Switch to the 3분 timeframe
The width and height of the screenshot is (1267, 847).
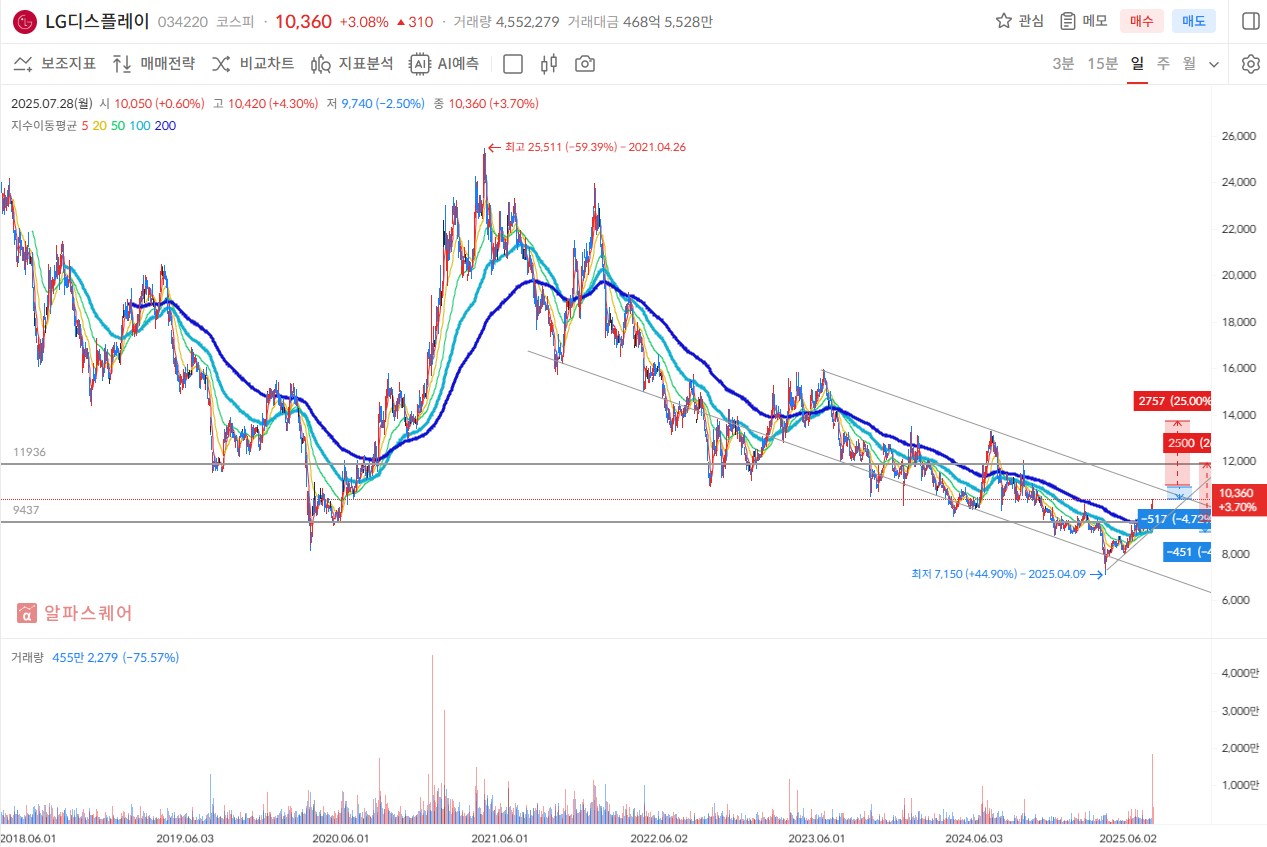(1063, 64)
